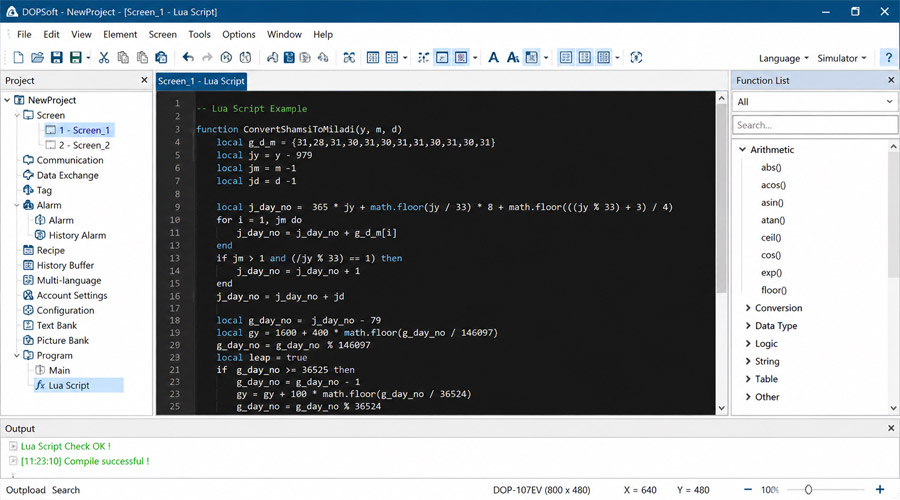Viewport: 900px width, 500px height.
Task: Click the Compile successful output message
Action: 85,461
